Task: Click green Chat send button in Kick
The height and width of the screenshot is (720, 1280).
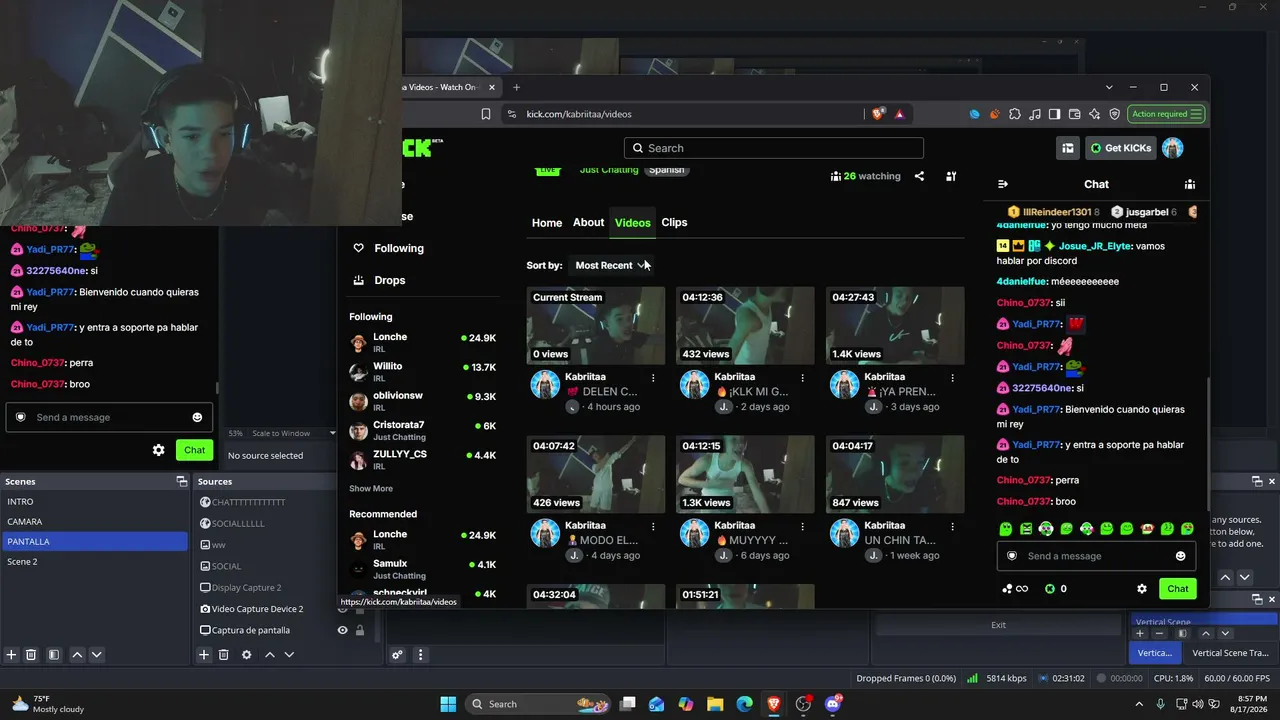Action: tap(1178, 589)
